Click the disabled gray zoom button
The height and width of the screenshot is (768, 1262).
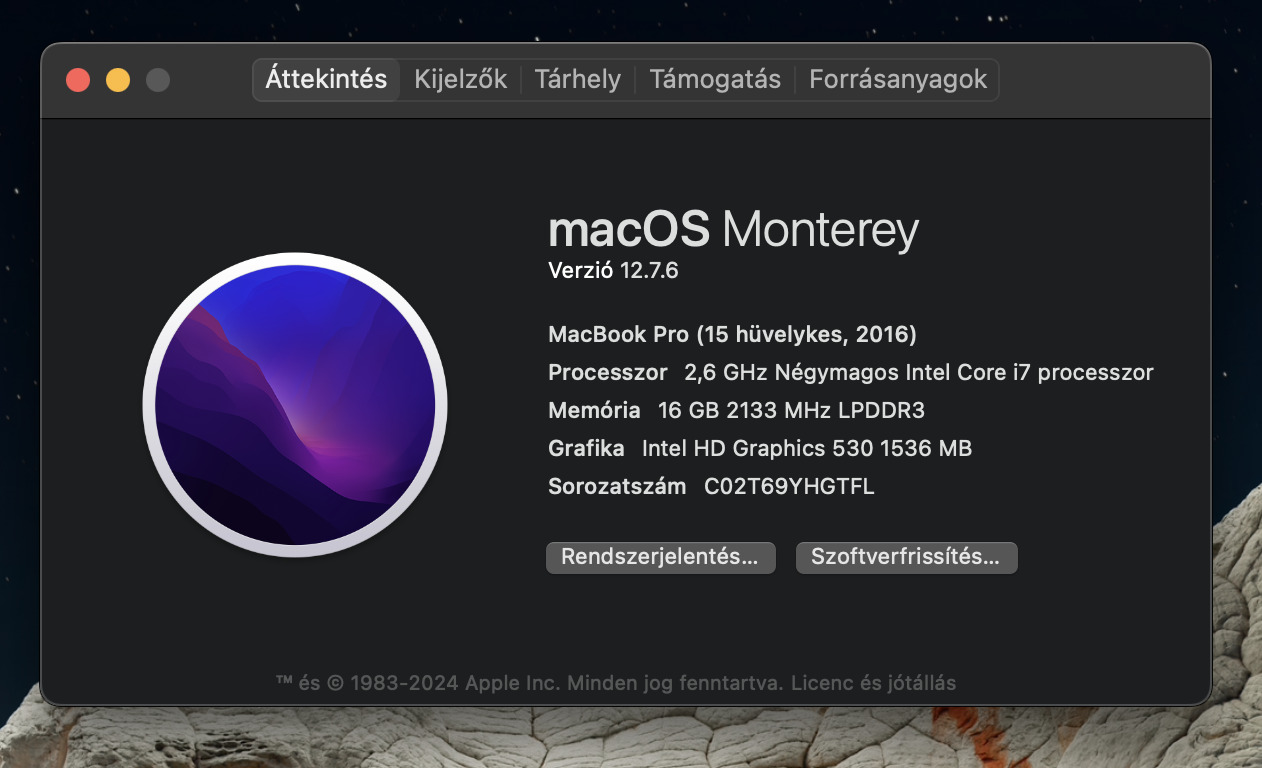[158, 80]
